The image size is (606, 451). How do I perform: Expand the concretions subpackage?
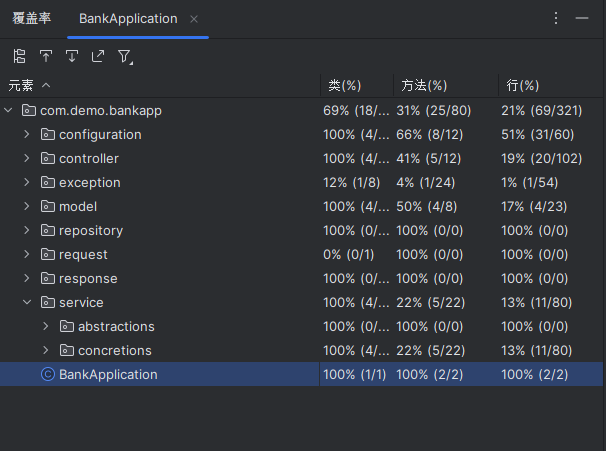pos(46,350)
